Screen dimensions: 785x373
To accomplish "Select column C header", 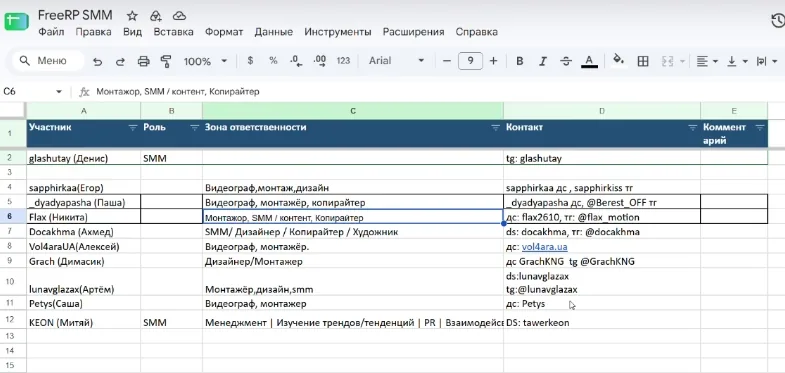I will [353, 111].
